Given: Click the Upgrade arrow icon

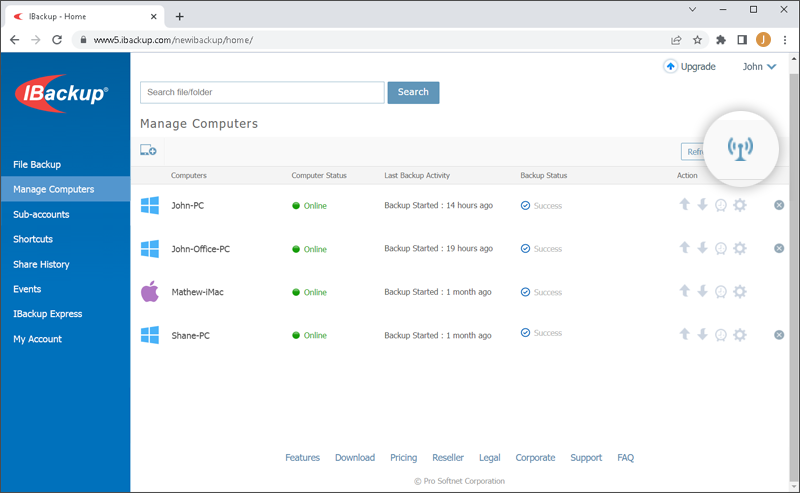Looking at the screenshot, I should click(670, 67).
